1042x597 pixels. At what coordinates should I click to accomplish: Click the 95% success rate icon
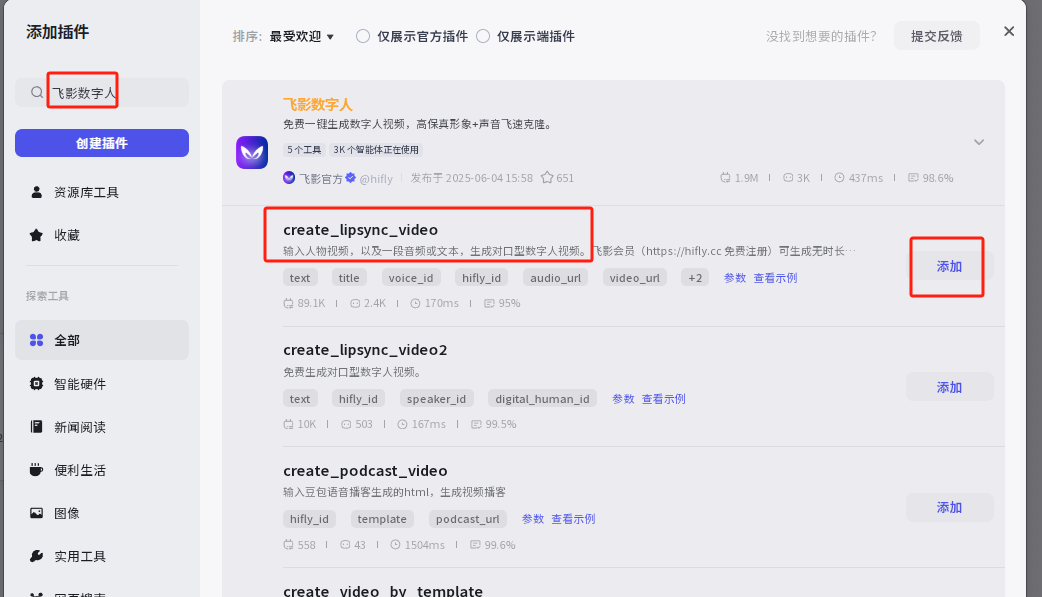pyautogui.click(x=489, y=303)
